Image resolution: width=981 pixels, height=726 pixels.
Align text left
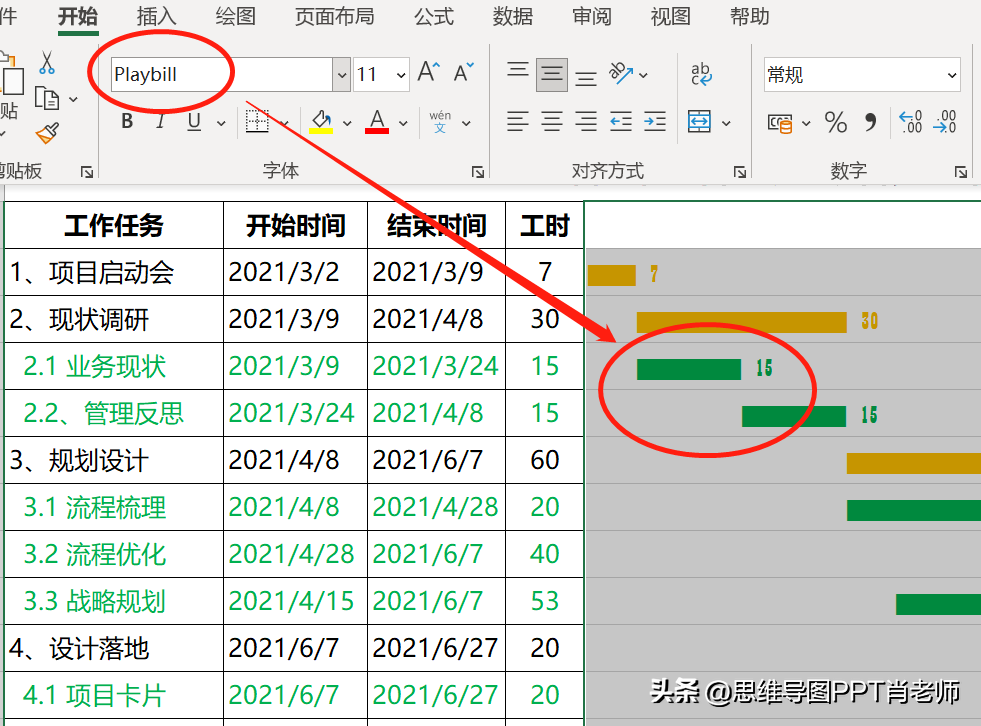[518, 121]
